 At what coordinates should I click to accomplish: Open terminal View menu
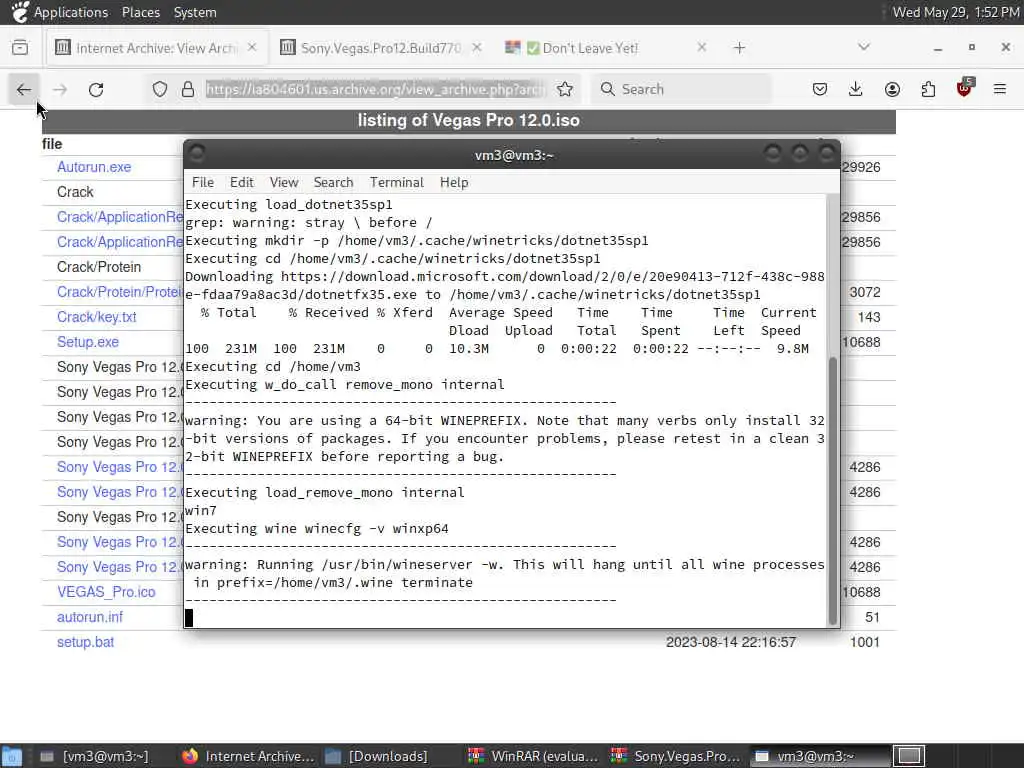pos(284,183)
